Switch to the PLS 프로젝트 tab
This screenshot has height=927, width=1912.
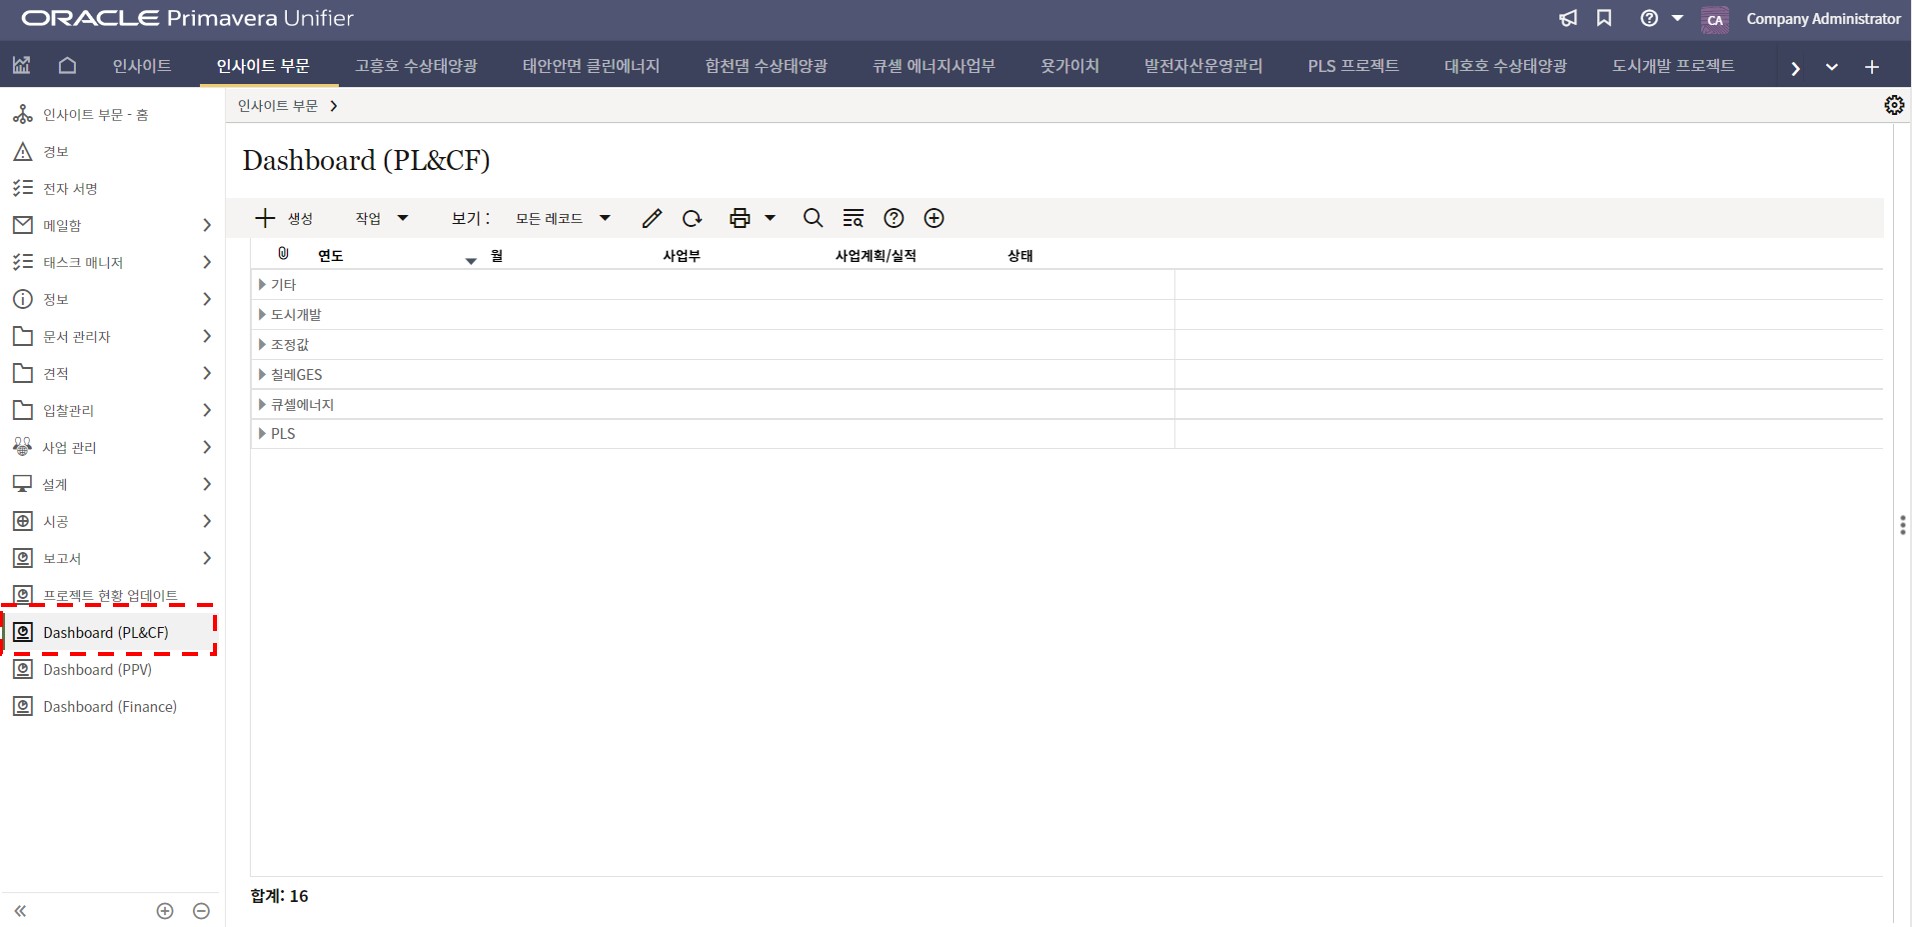[x=1353, y=66]
